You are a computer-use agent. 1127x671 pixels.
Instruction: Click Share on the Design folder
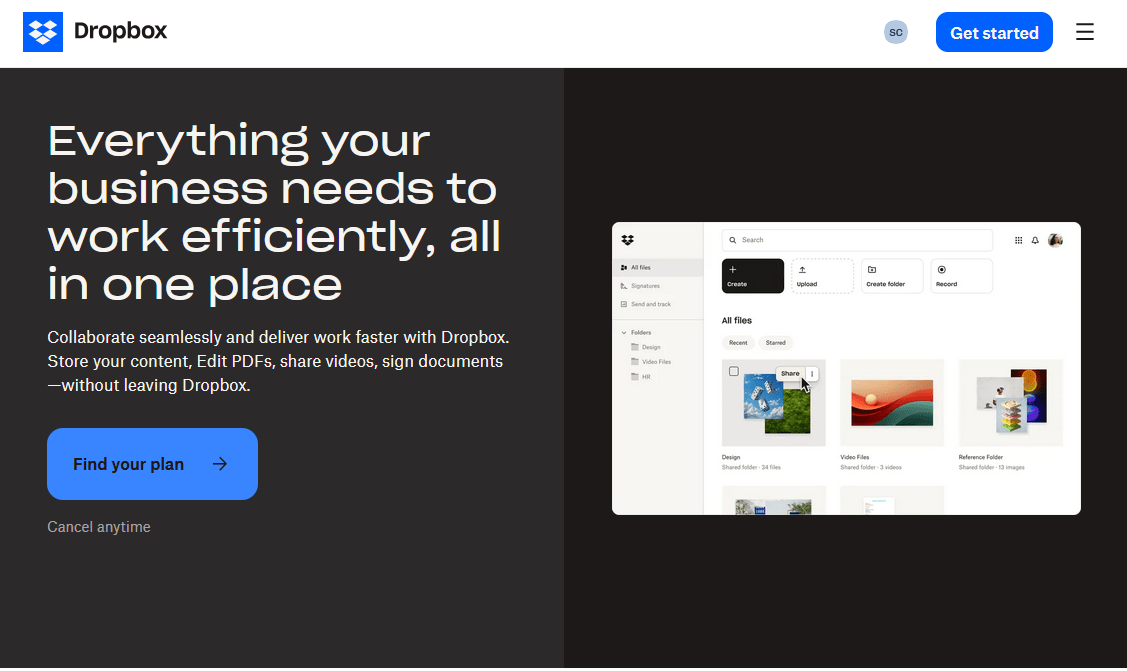click(790, 374)
